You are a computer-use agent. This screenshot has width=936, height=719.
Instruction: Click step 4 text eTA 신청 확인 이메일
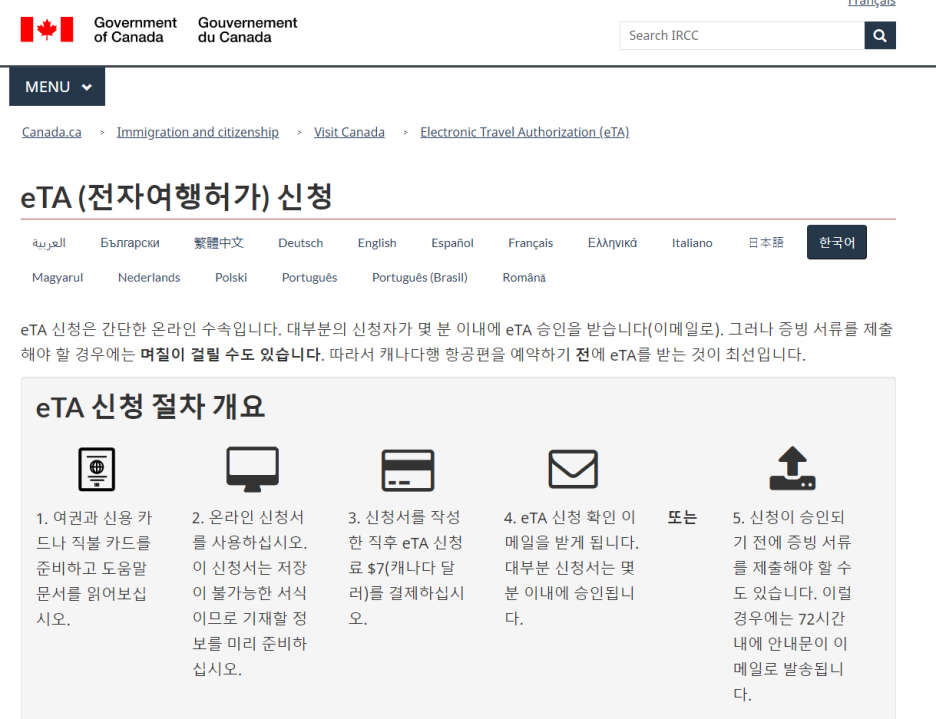[571, 567]
